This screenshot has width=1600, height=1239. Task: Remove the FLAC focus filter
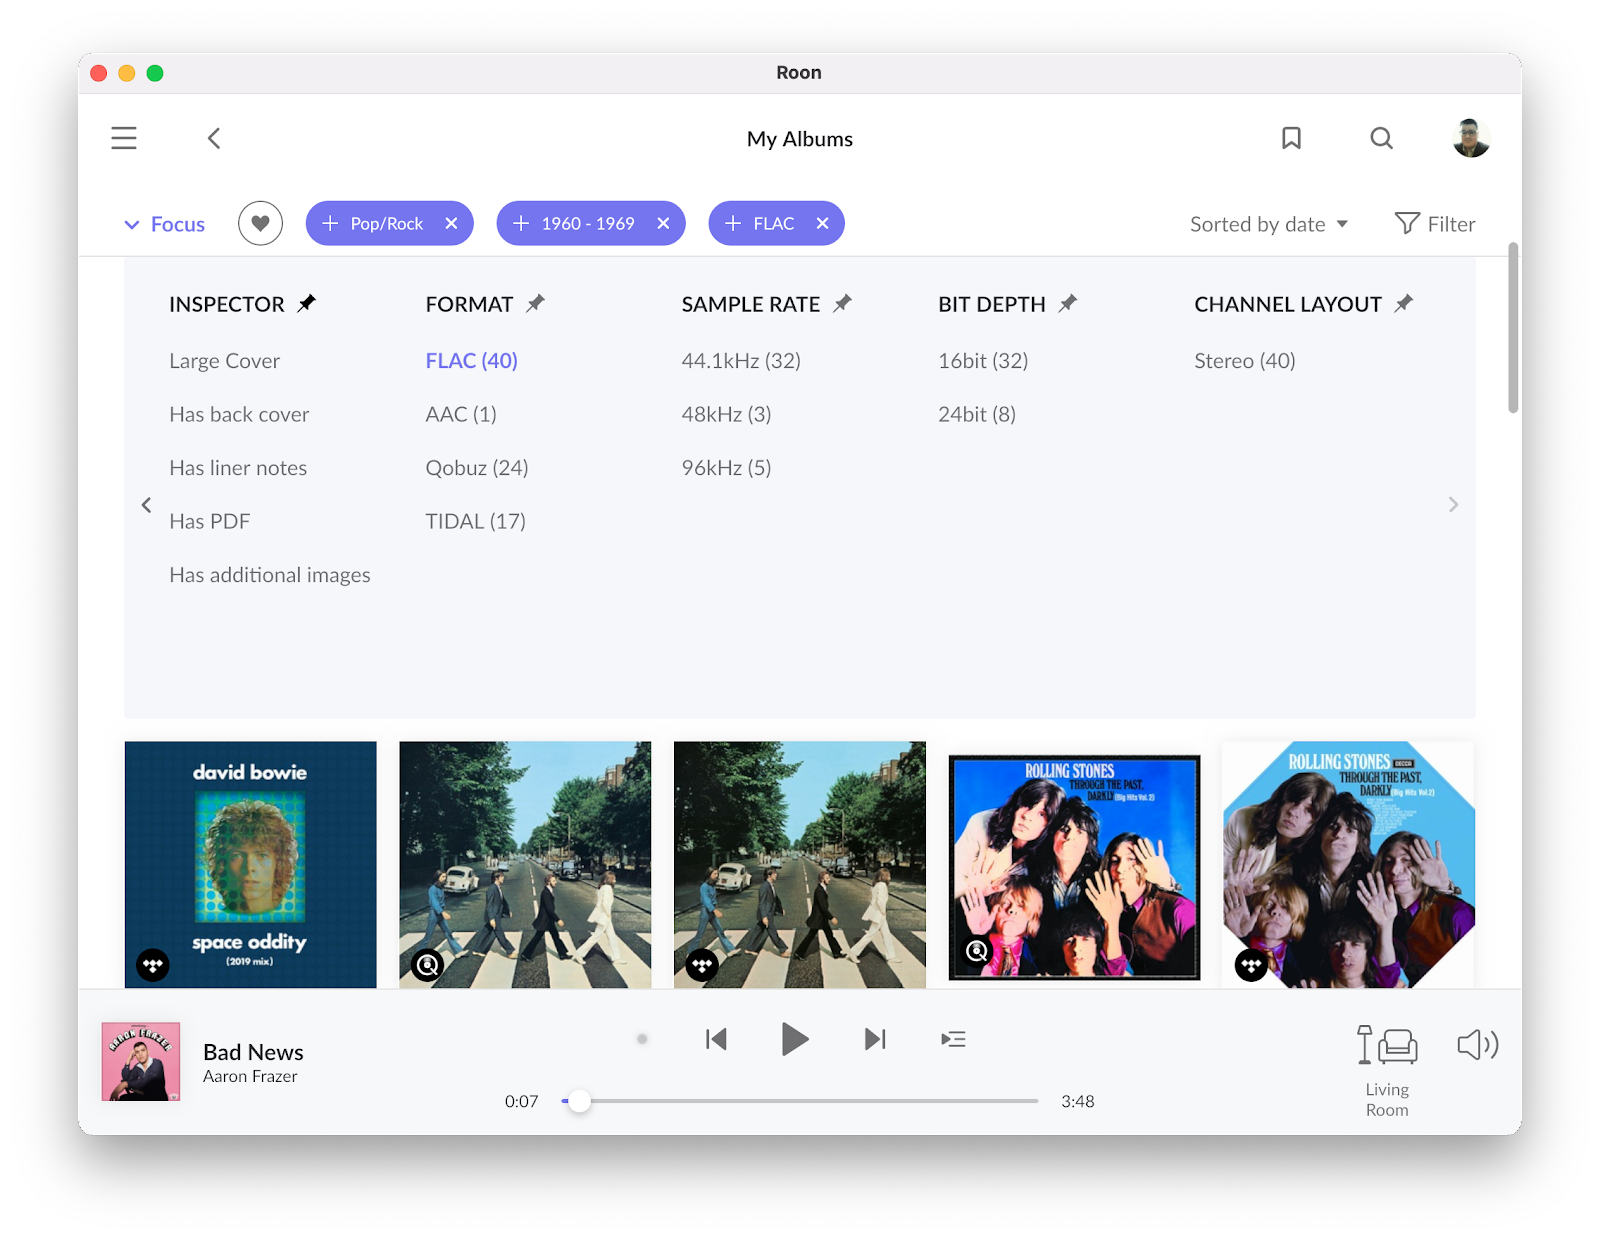click(822, 223)
